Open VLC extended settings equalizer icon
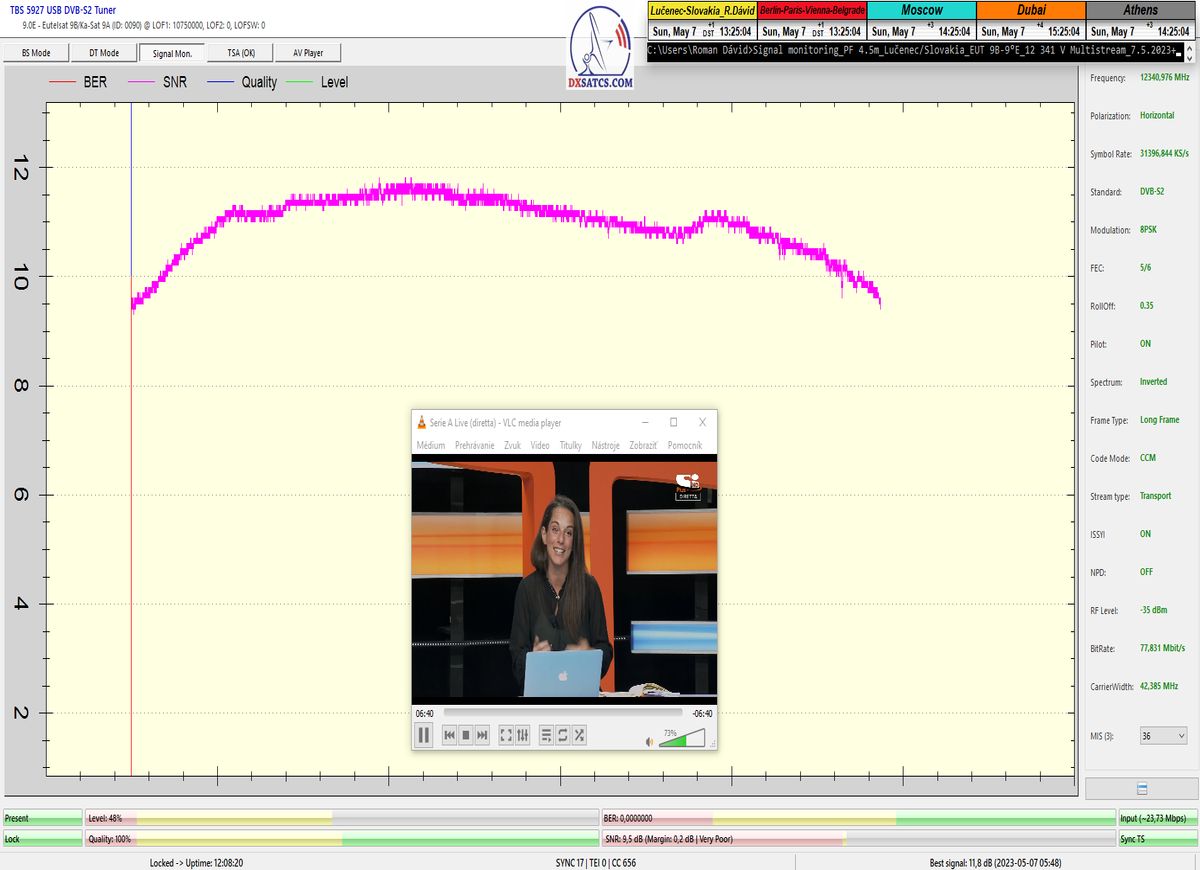Viewport: 1200px width, 870px height. click(x=522, y=735)
